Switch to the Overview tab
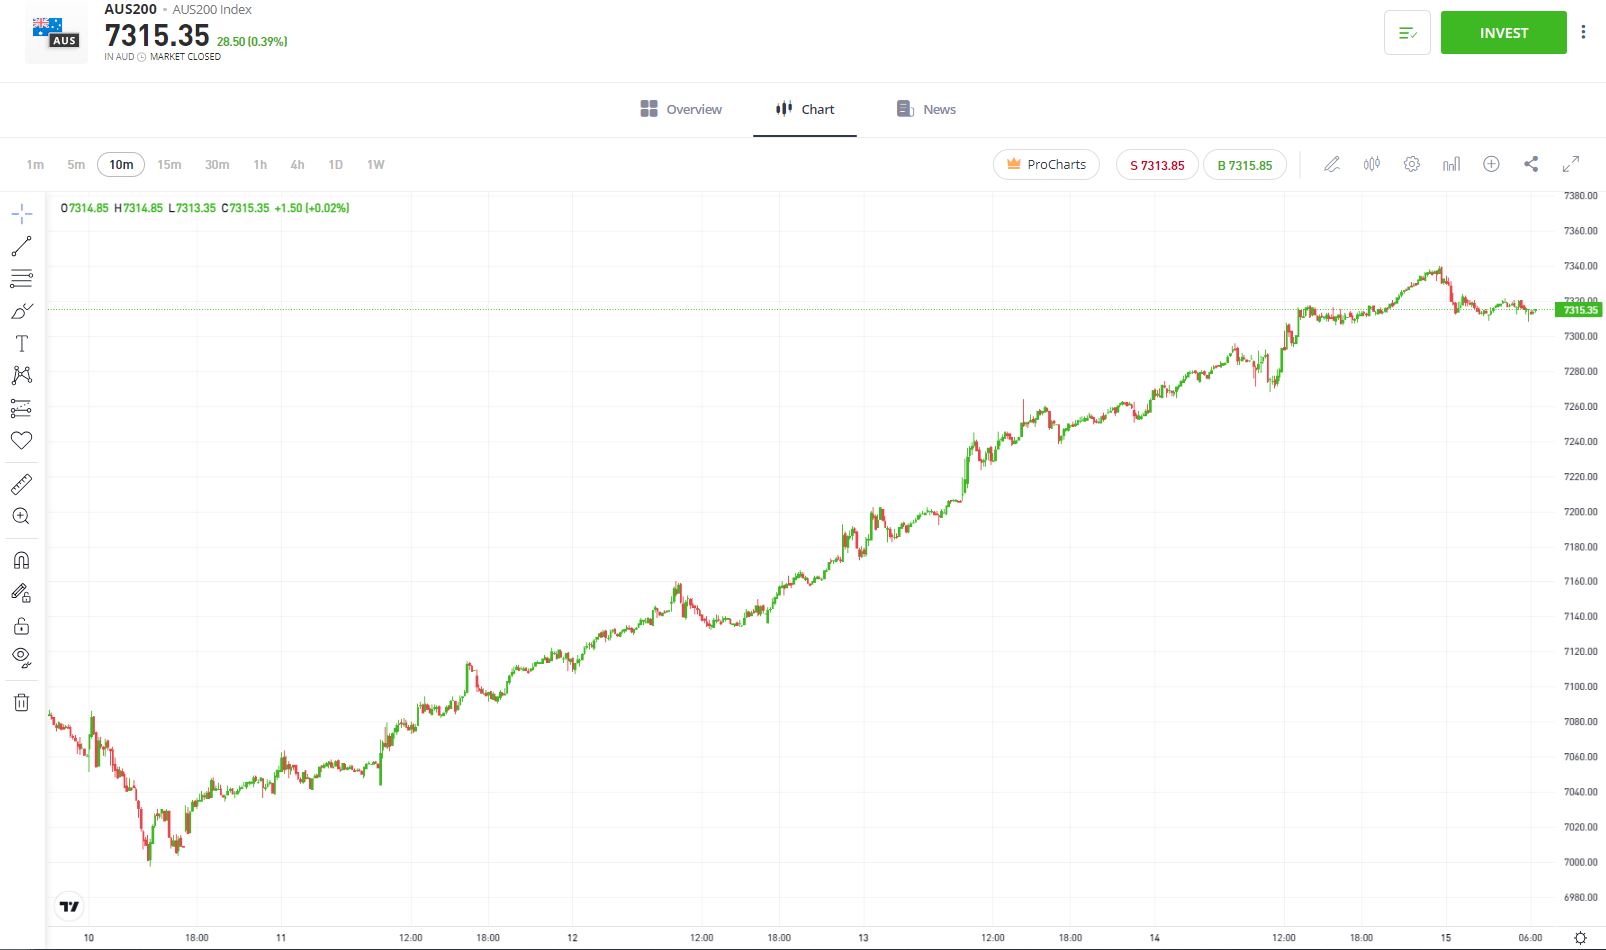 [x=681, y=109]
